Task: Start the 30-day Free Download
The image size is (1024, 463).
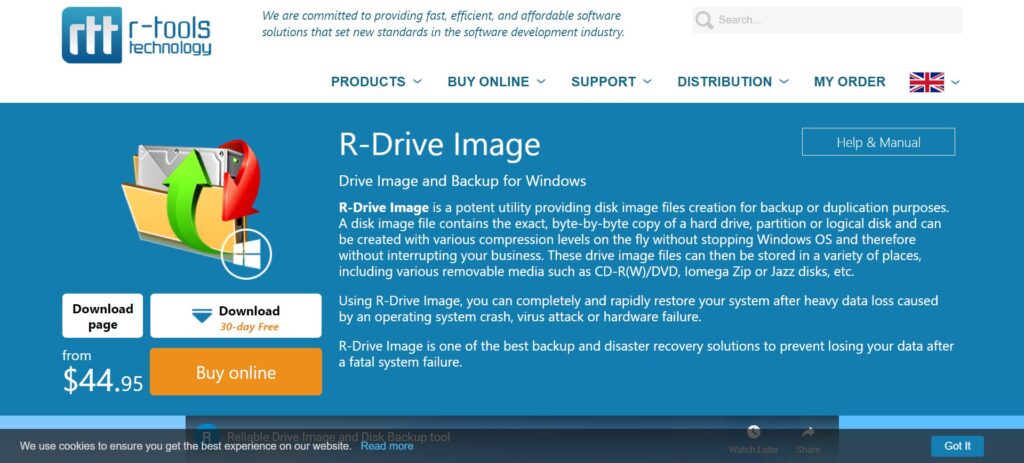Action: coord(236,316)
